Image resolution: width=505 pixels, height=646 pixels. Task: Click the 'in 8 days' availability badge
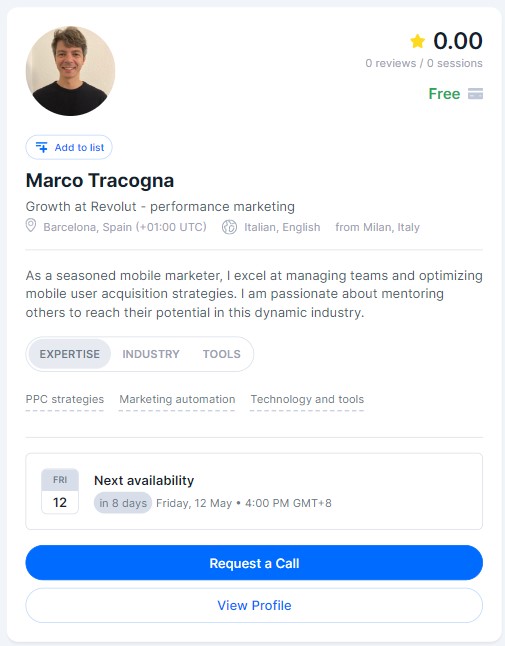click(123, 503)
